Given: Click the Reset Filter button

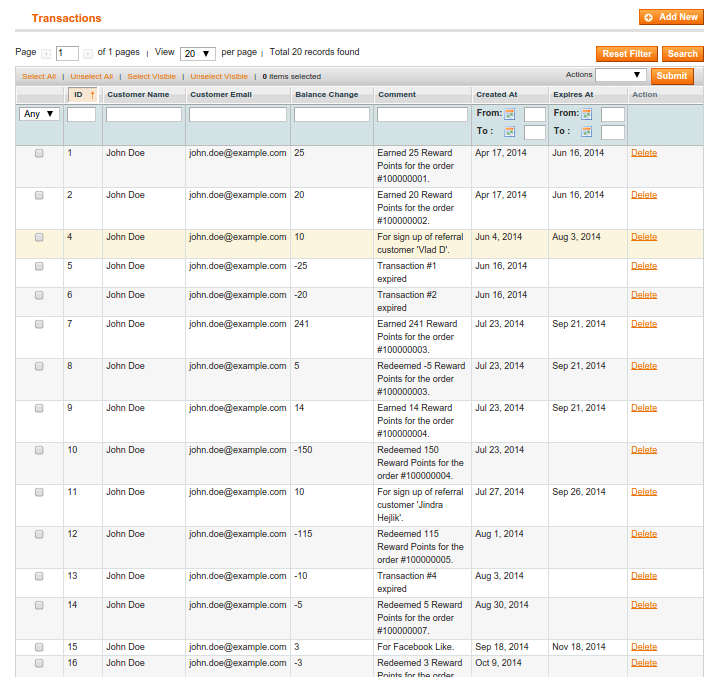Looking at the screenshot, I should point(627,54).
